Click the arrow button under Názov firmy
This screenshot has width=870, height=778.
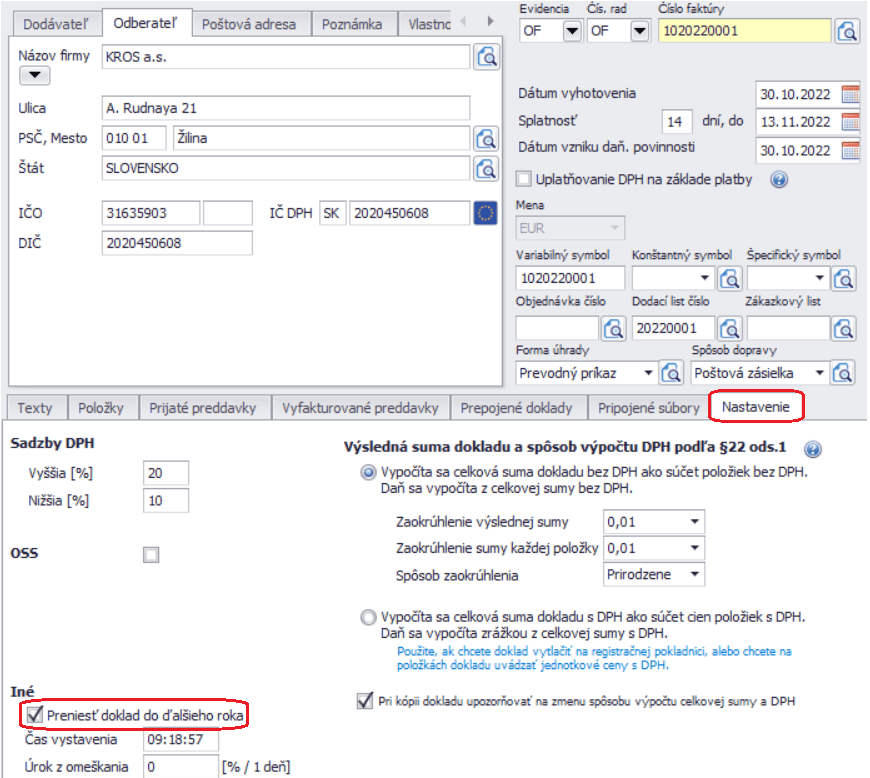[34, 75]
